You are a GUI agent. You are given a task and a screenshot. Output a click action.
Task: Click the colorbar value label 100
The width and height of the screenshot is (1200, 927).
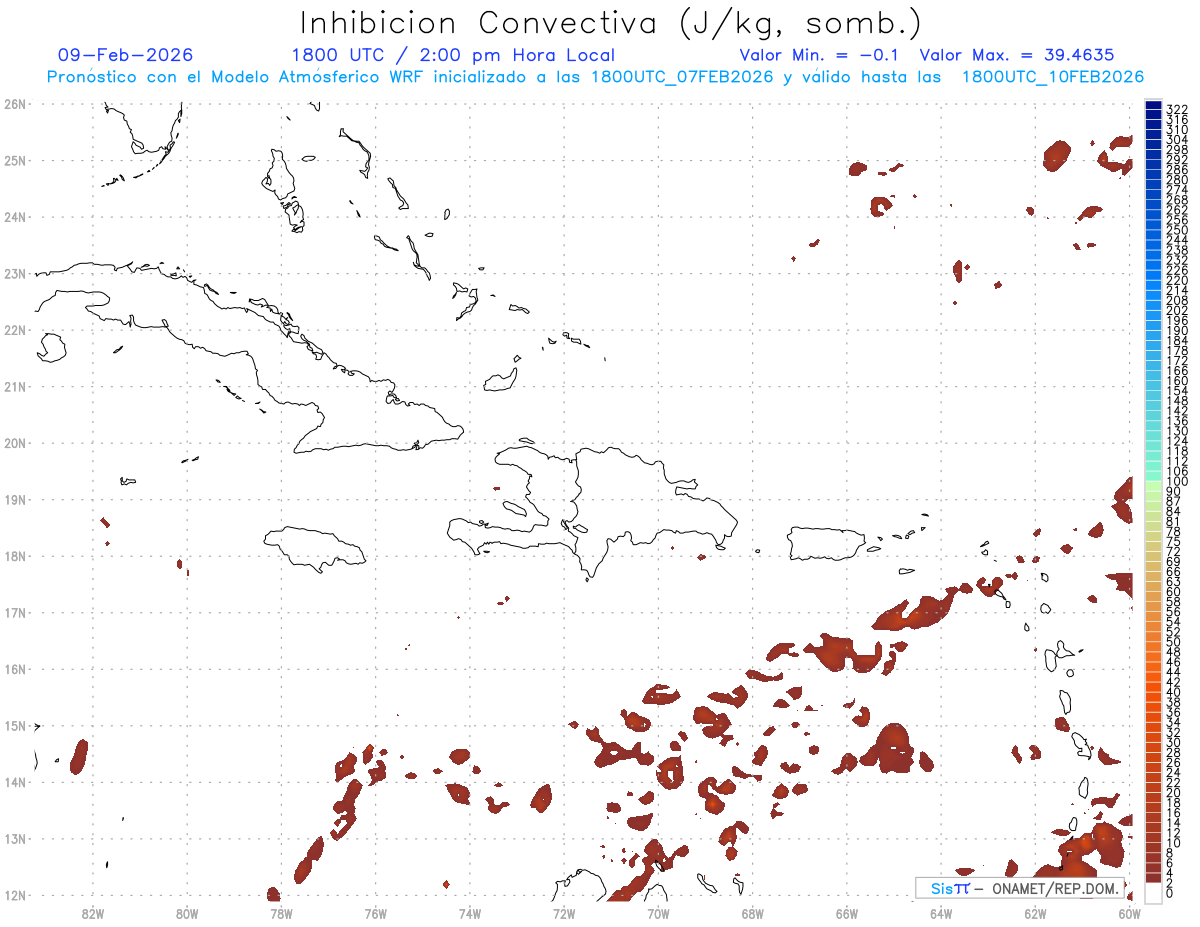click(x=1177, y=483)
